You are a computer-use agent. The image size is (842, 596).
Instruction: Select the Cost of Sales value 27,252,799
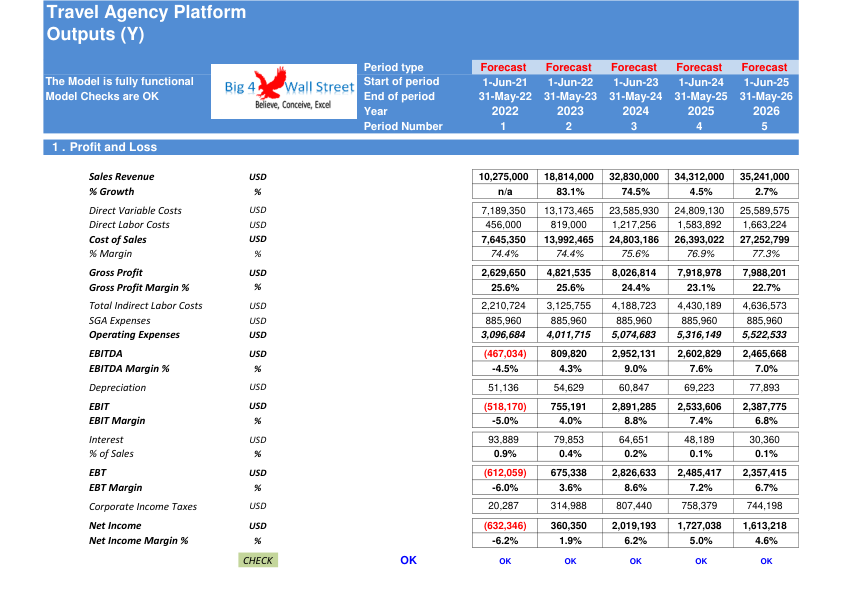coord(766,239)
